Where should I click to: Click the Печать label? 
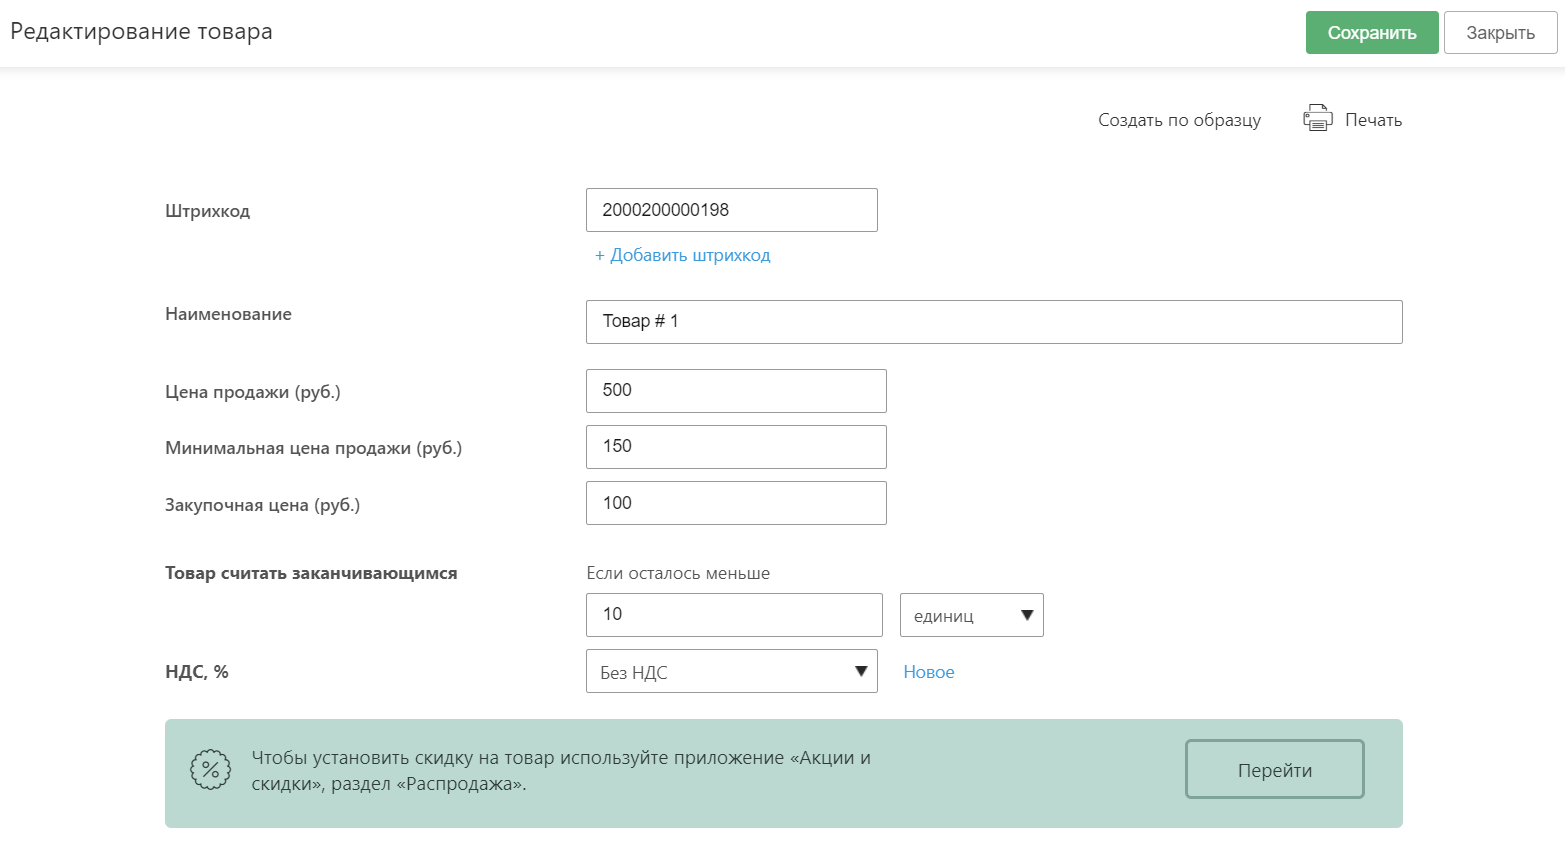[1373, 120]
